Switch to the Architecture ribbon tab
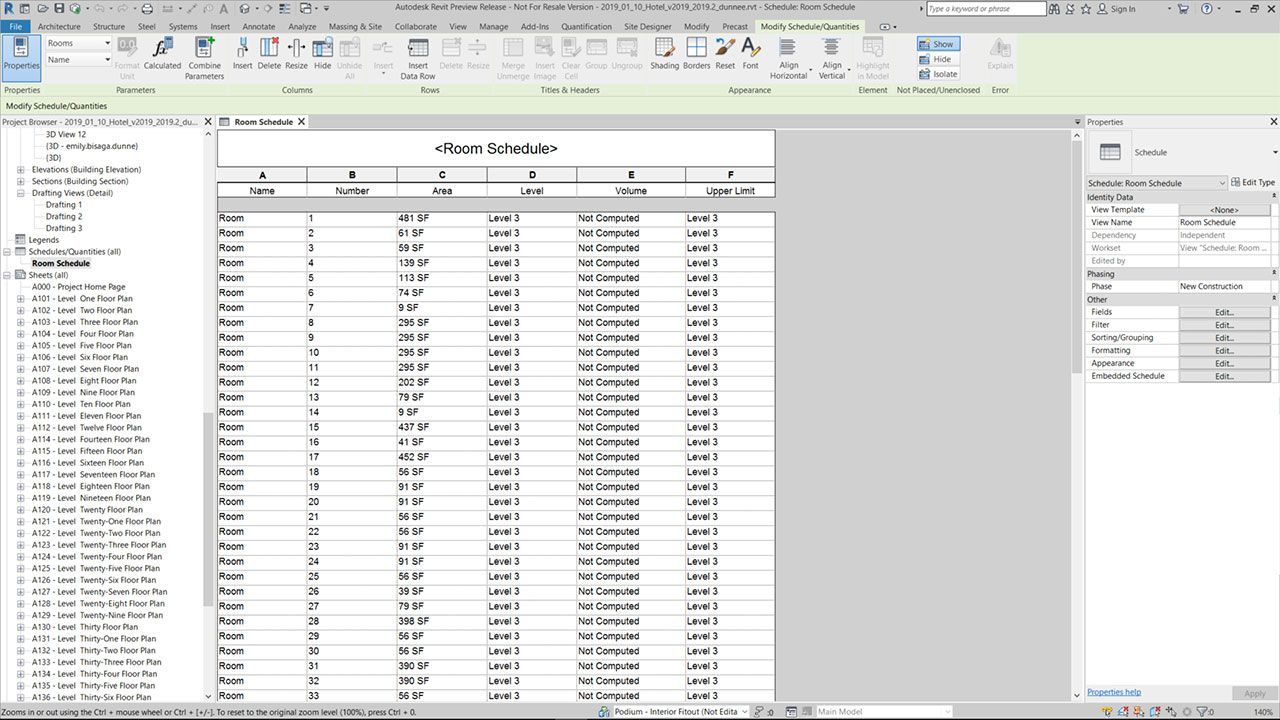 point(59,27)
